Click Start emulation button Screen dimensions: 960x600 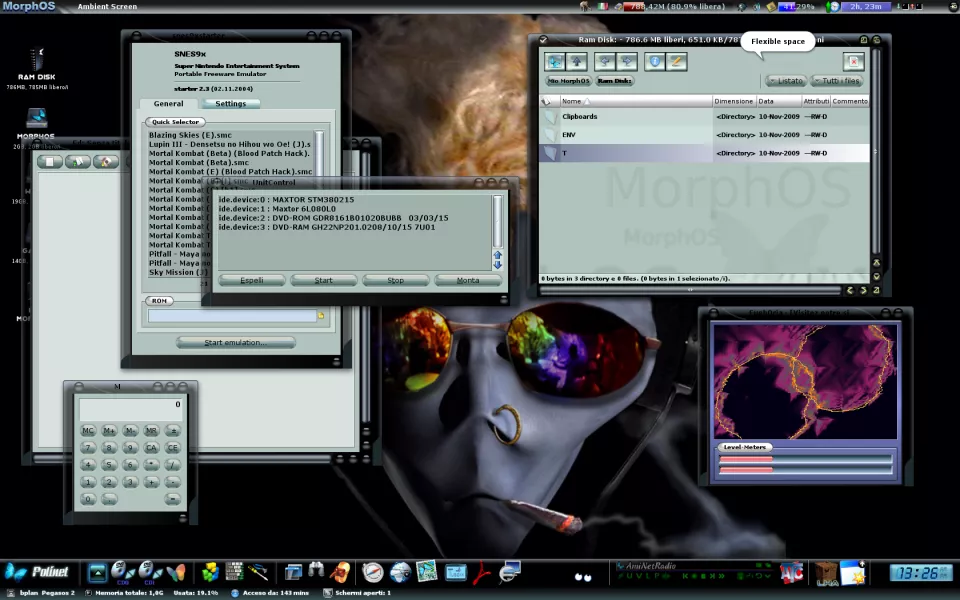(236, 342)
